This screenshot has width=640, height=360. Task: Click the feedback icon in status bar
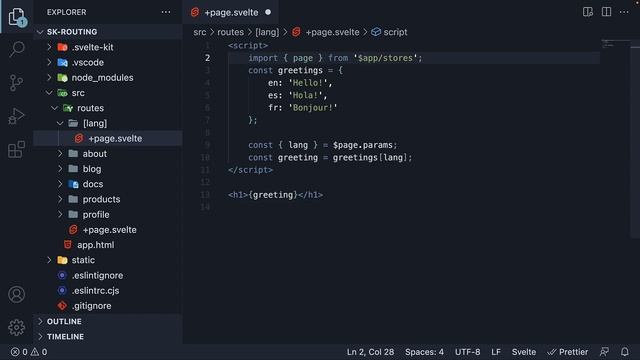pos(604,352)
